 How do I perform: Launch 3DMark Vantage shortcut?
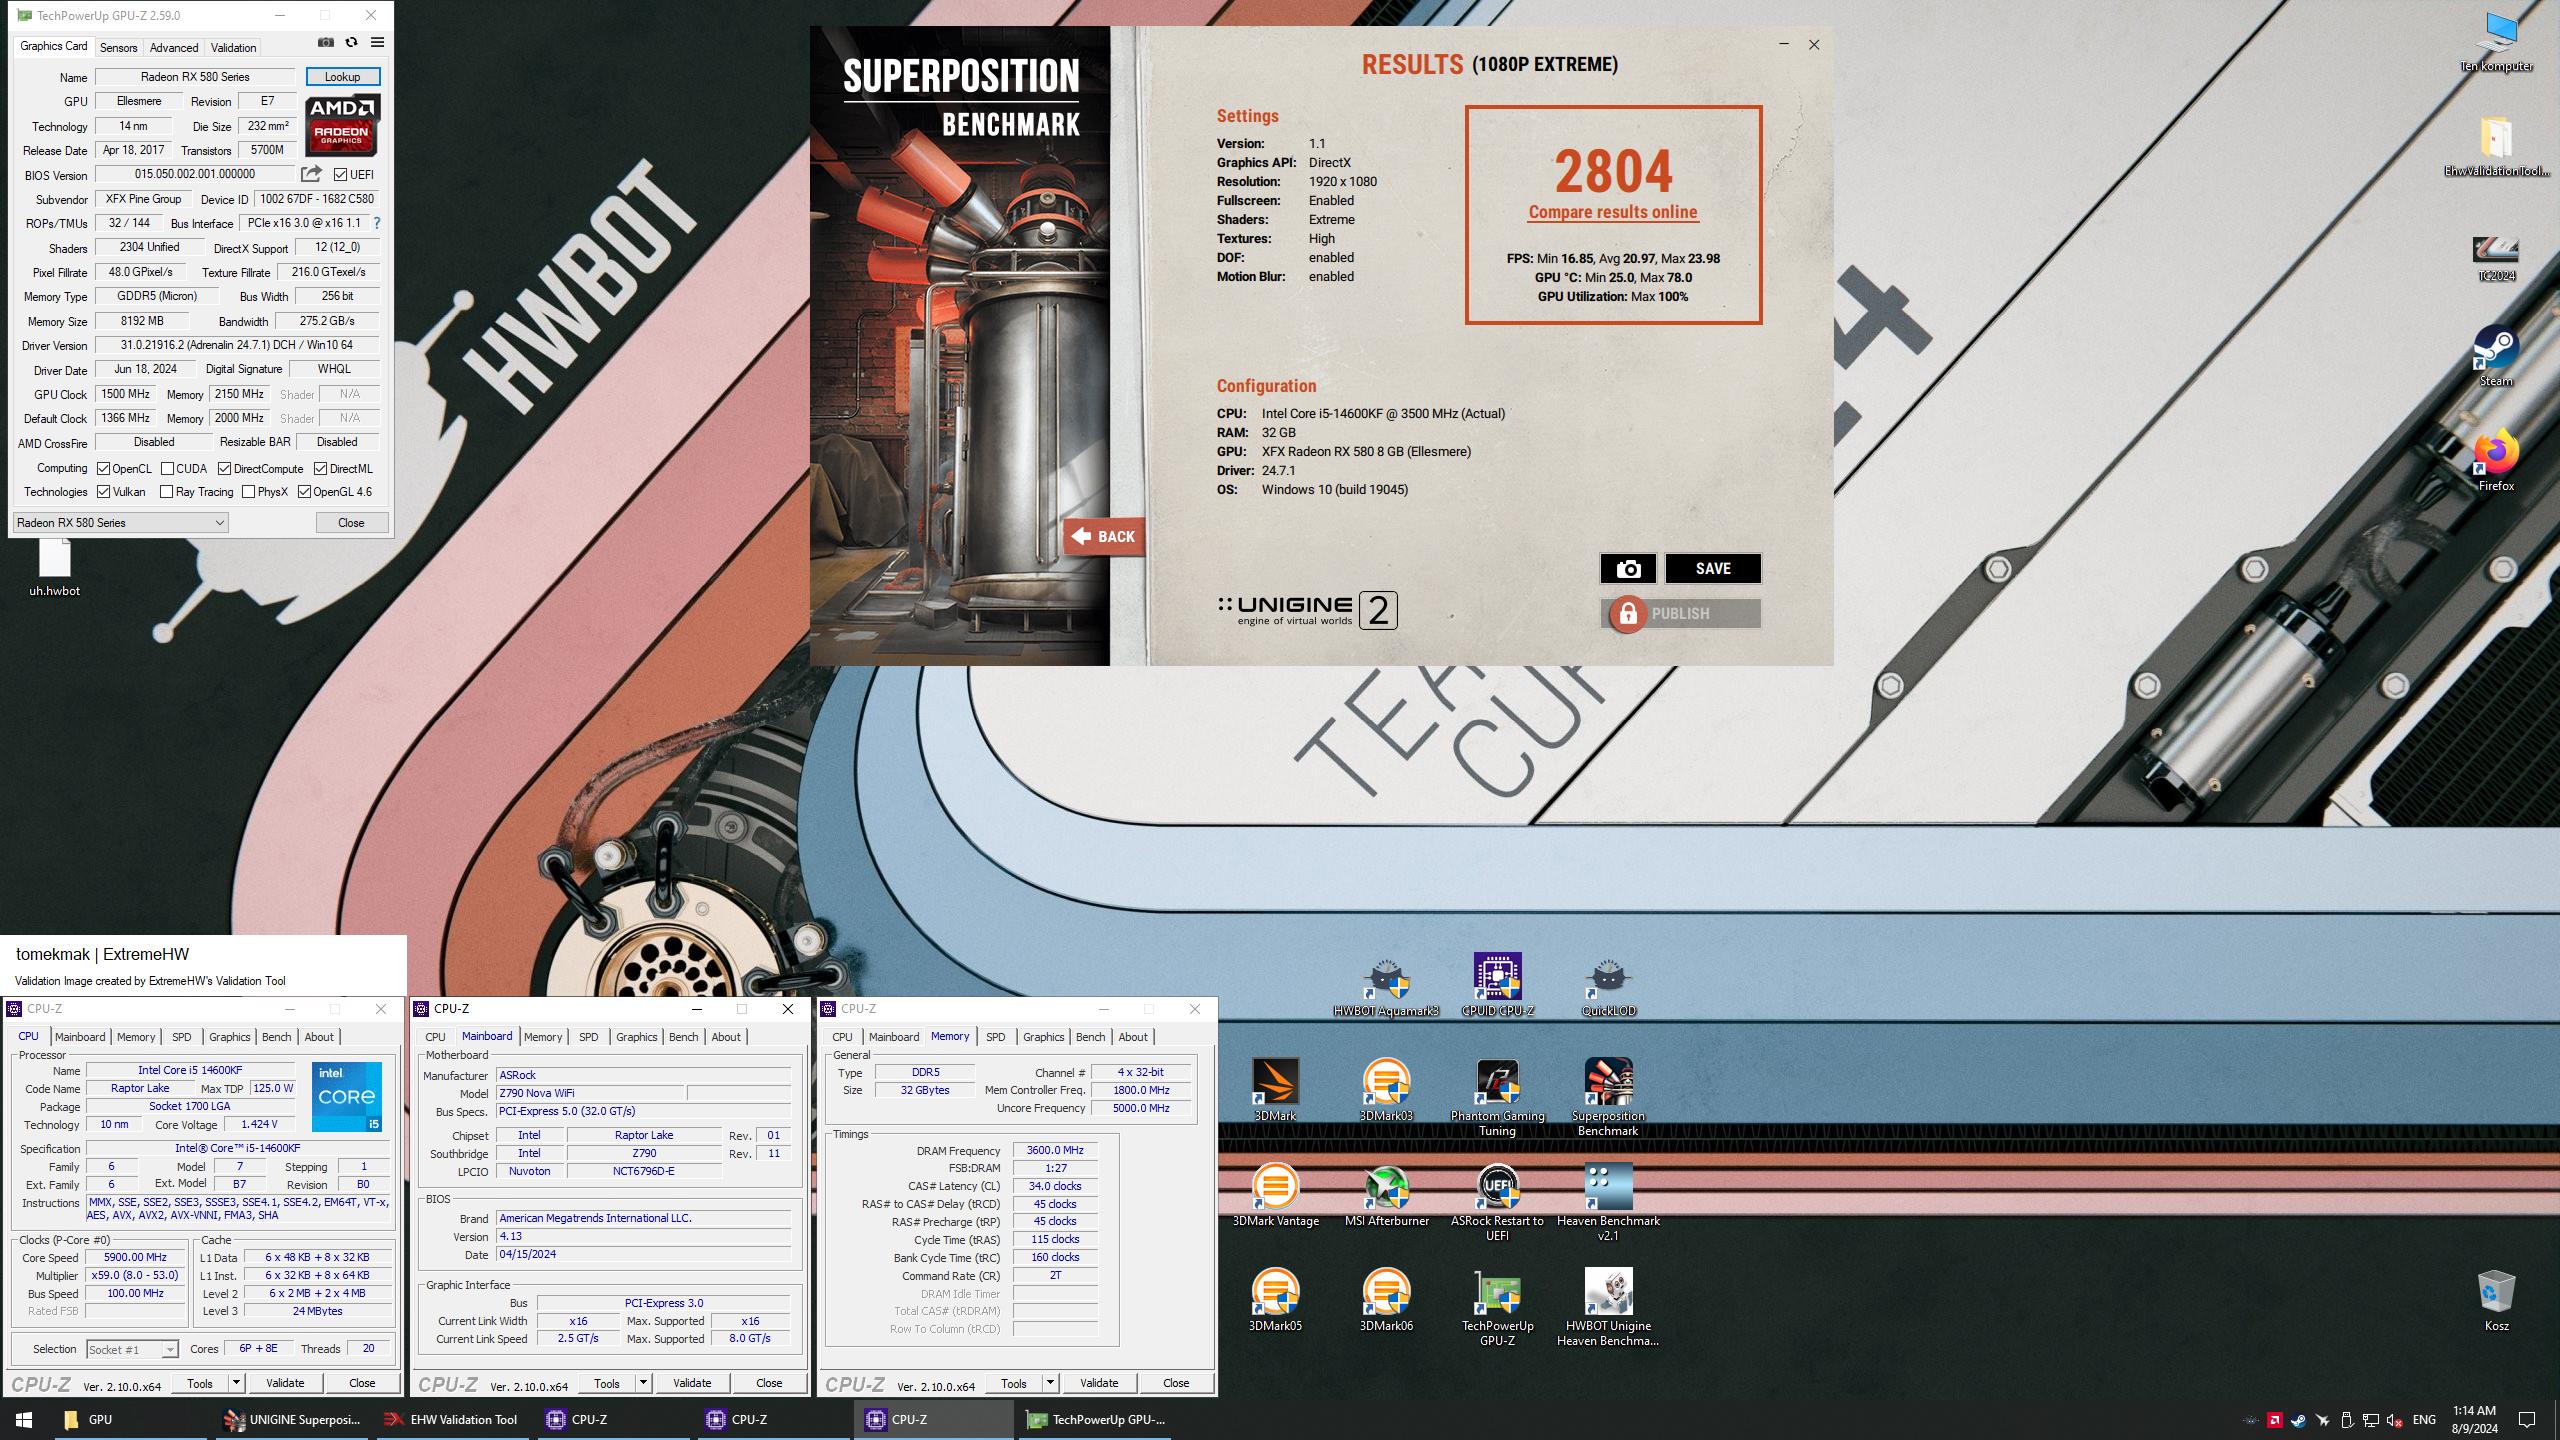click(x=1275, y=1195)
